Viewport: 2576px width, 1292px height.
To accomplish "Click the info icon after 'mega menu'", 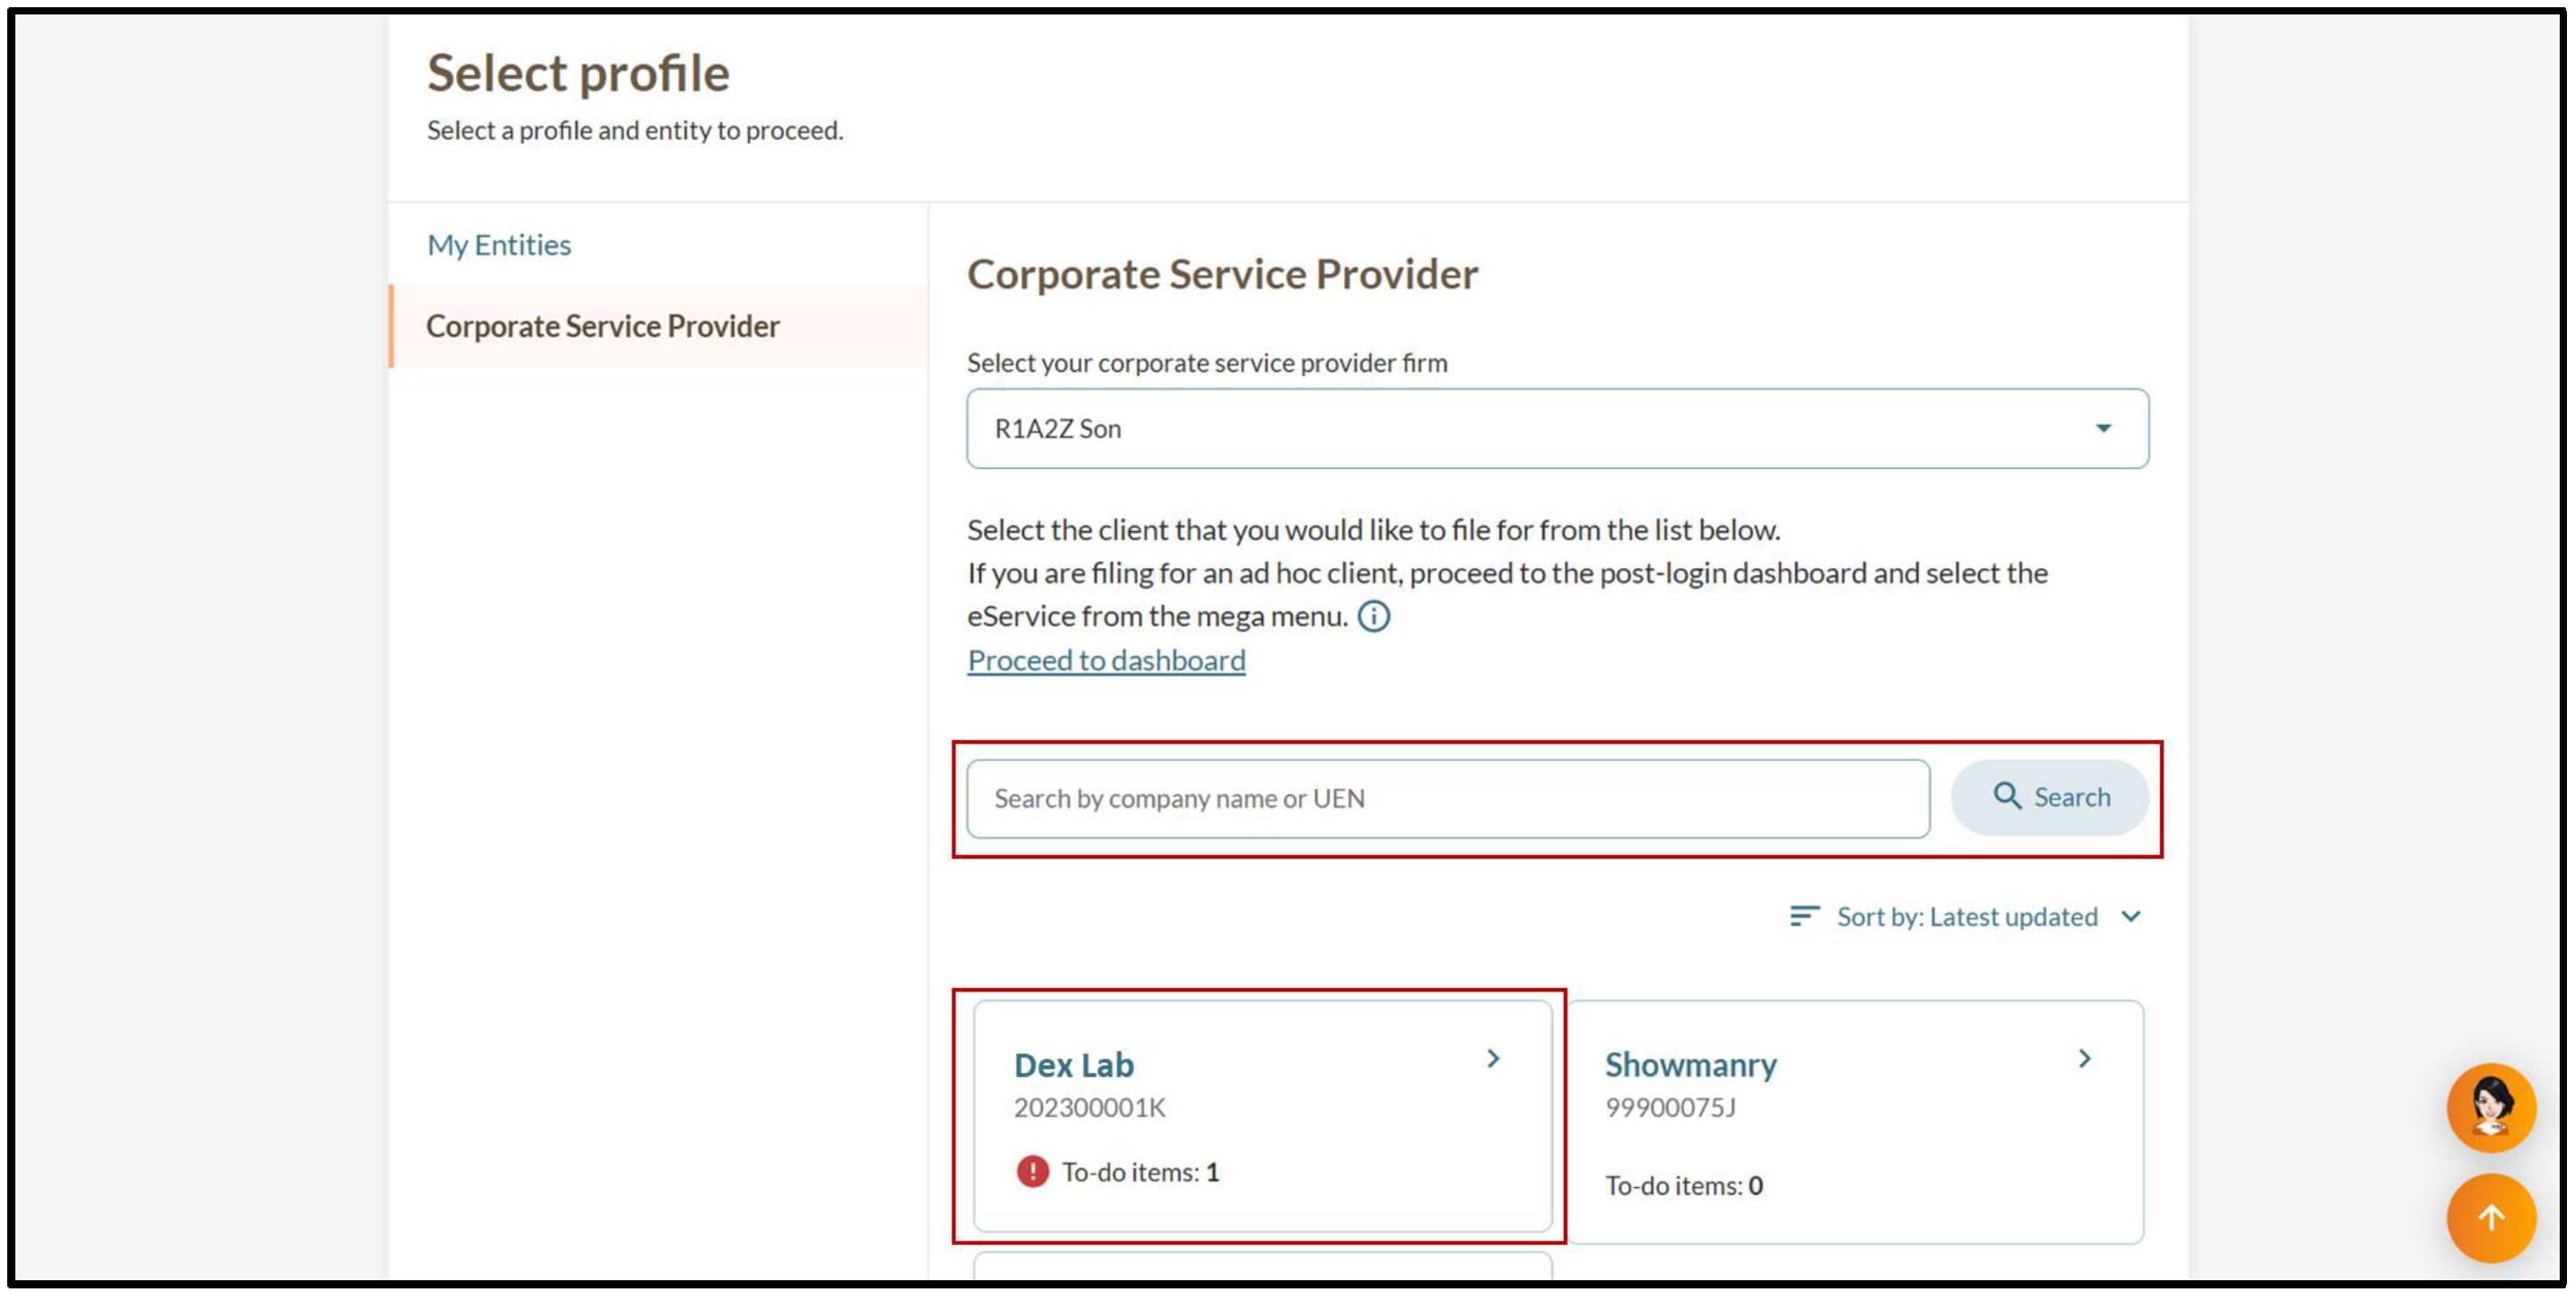I will (x=1374, y=616).
